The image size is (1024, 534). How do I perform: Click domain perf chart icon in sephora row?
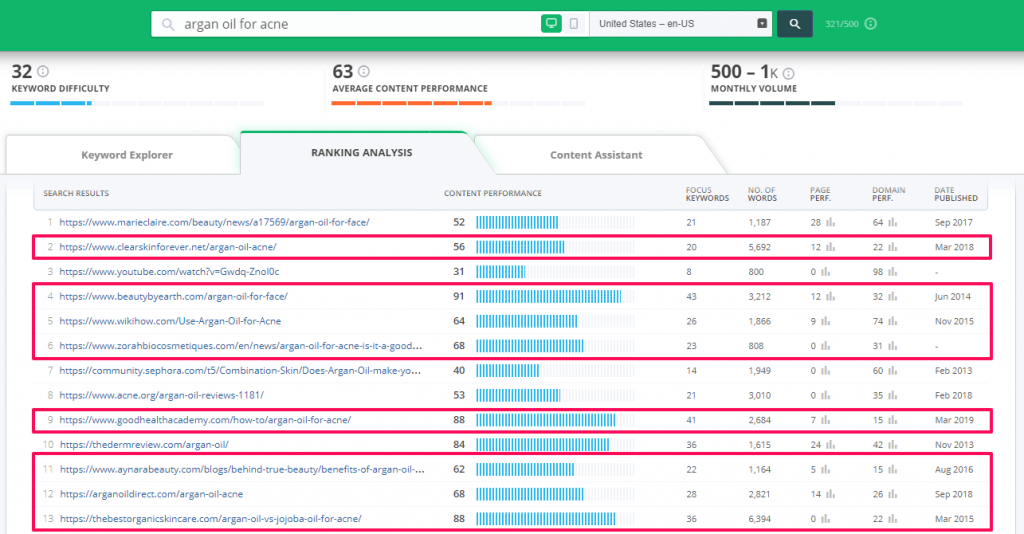(892, 371)
